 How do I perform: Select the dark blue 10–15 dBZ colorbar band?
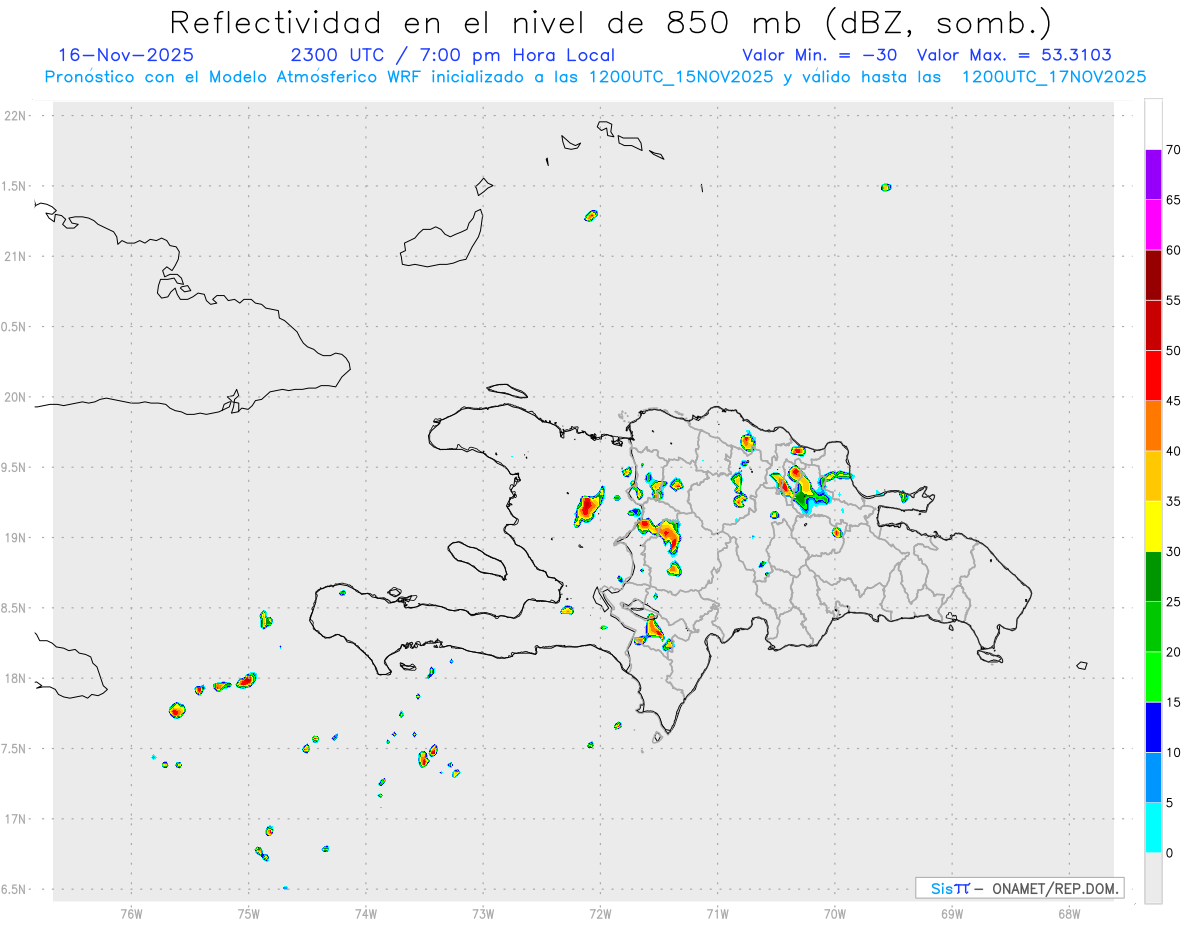[x=1153, y=727]
